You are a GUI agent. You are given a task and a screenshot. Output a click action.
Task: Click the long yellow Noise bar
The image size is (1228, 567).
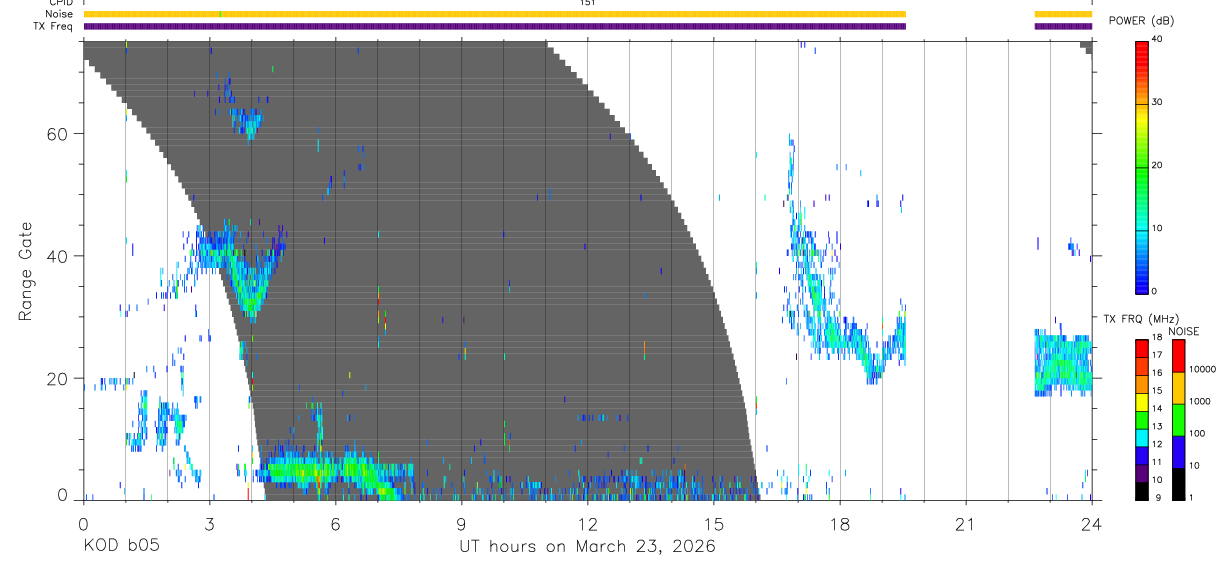494,14
